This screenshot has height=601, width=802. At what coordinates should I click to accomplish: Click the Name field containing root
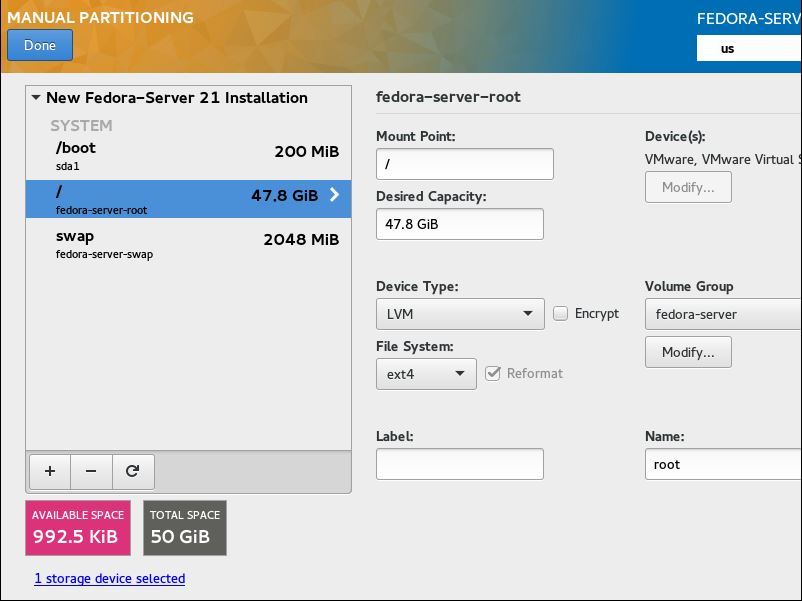click(723, 464)
